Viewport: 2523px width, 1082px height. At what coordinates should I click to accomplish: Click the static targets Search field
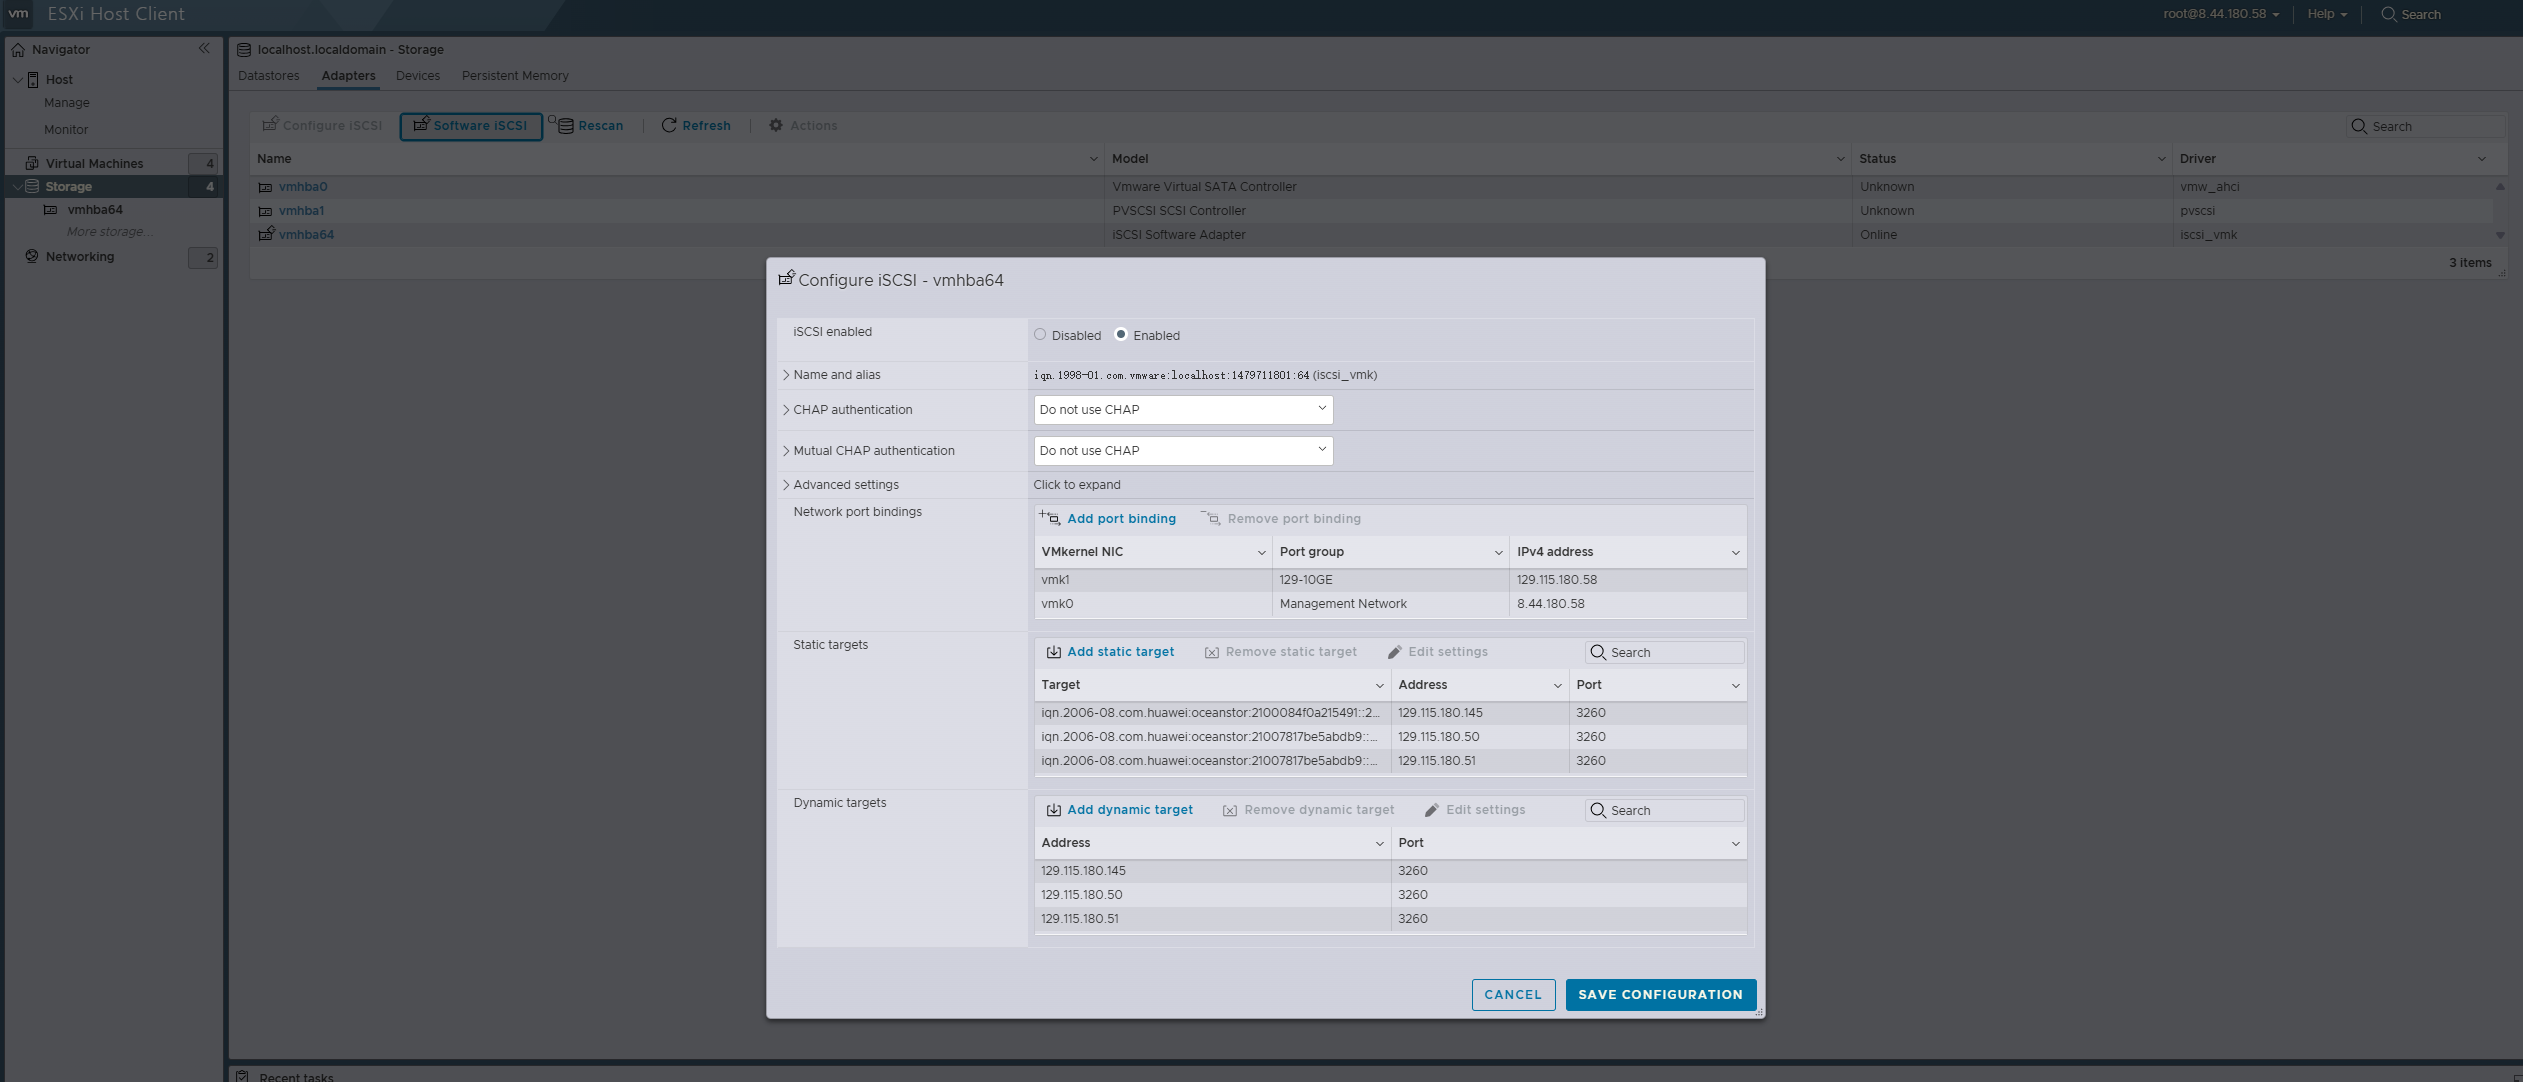tap(1665, 652)
